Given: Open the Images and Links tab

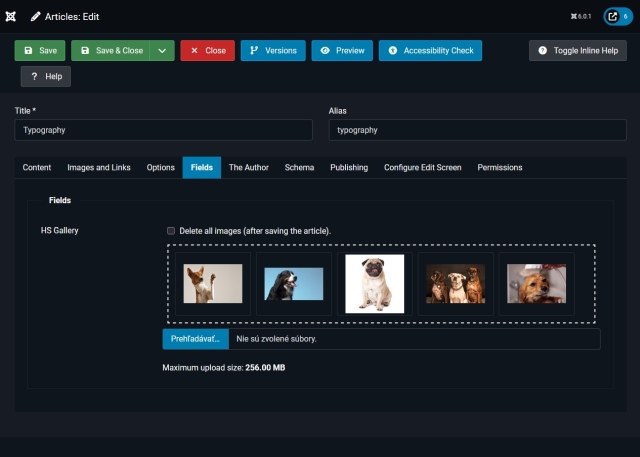Looking at the screenshot, I should (99, 168).
